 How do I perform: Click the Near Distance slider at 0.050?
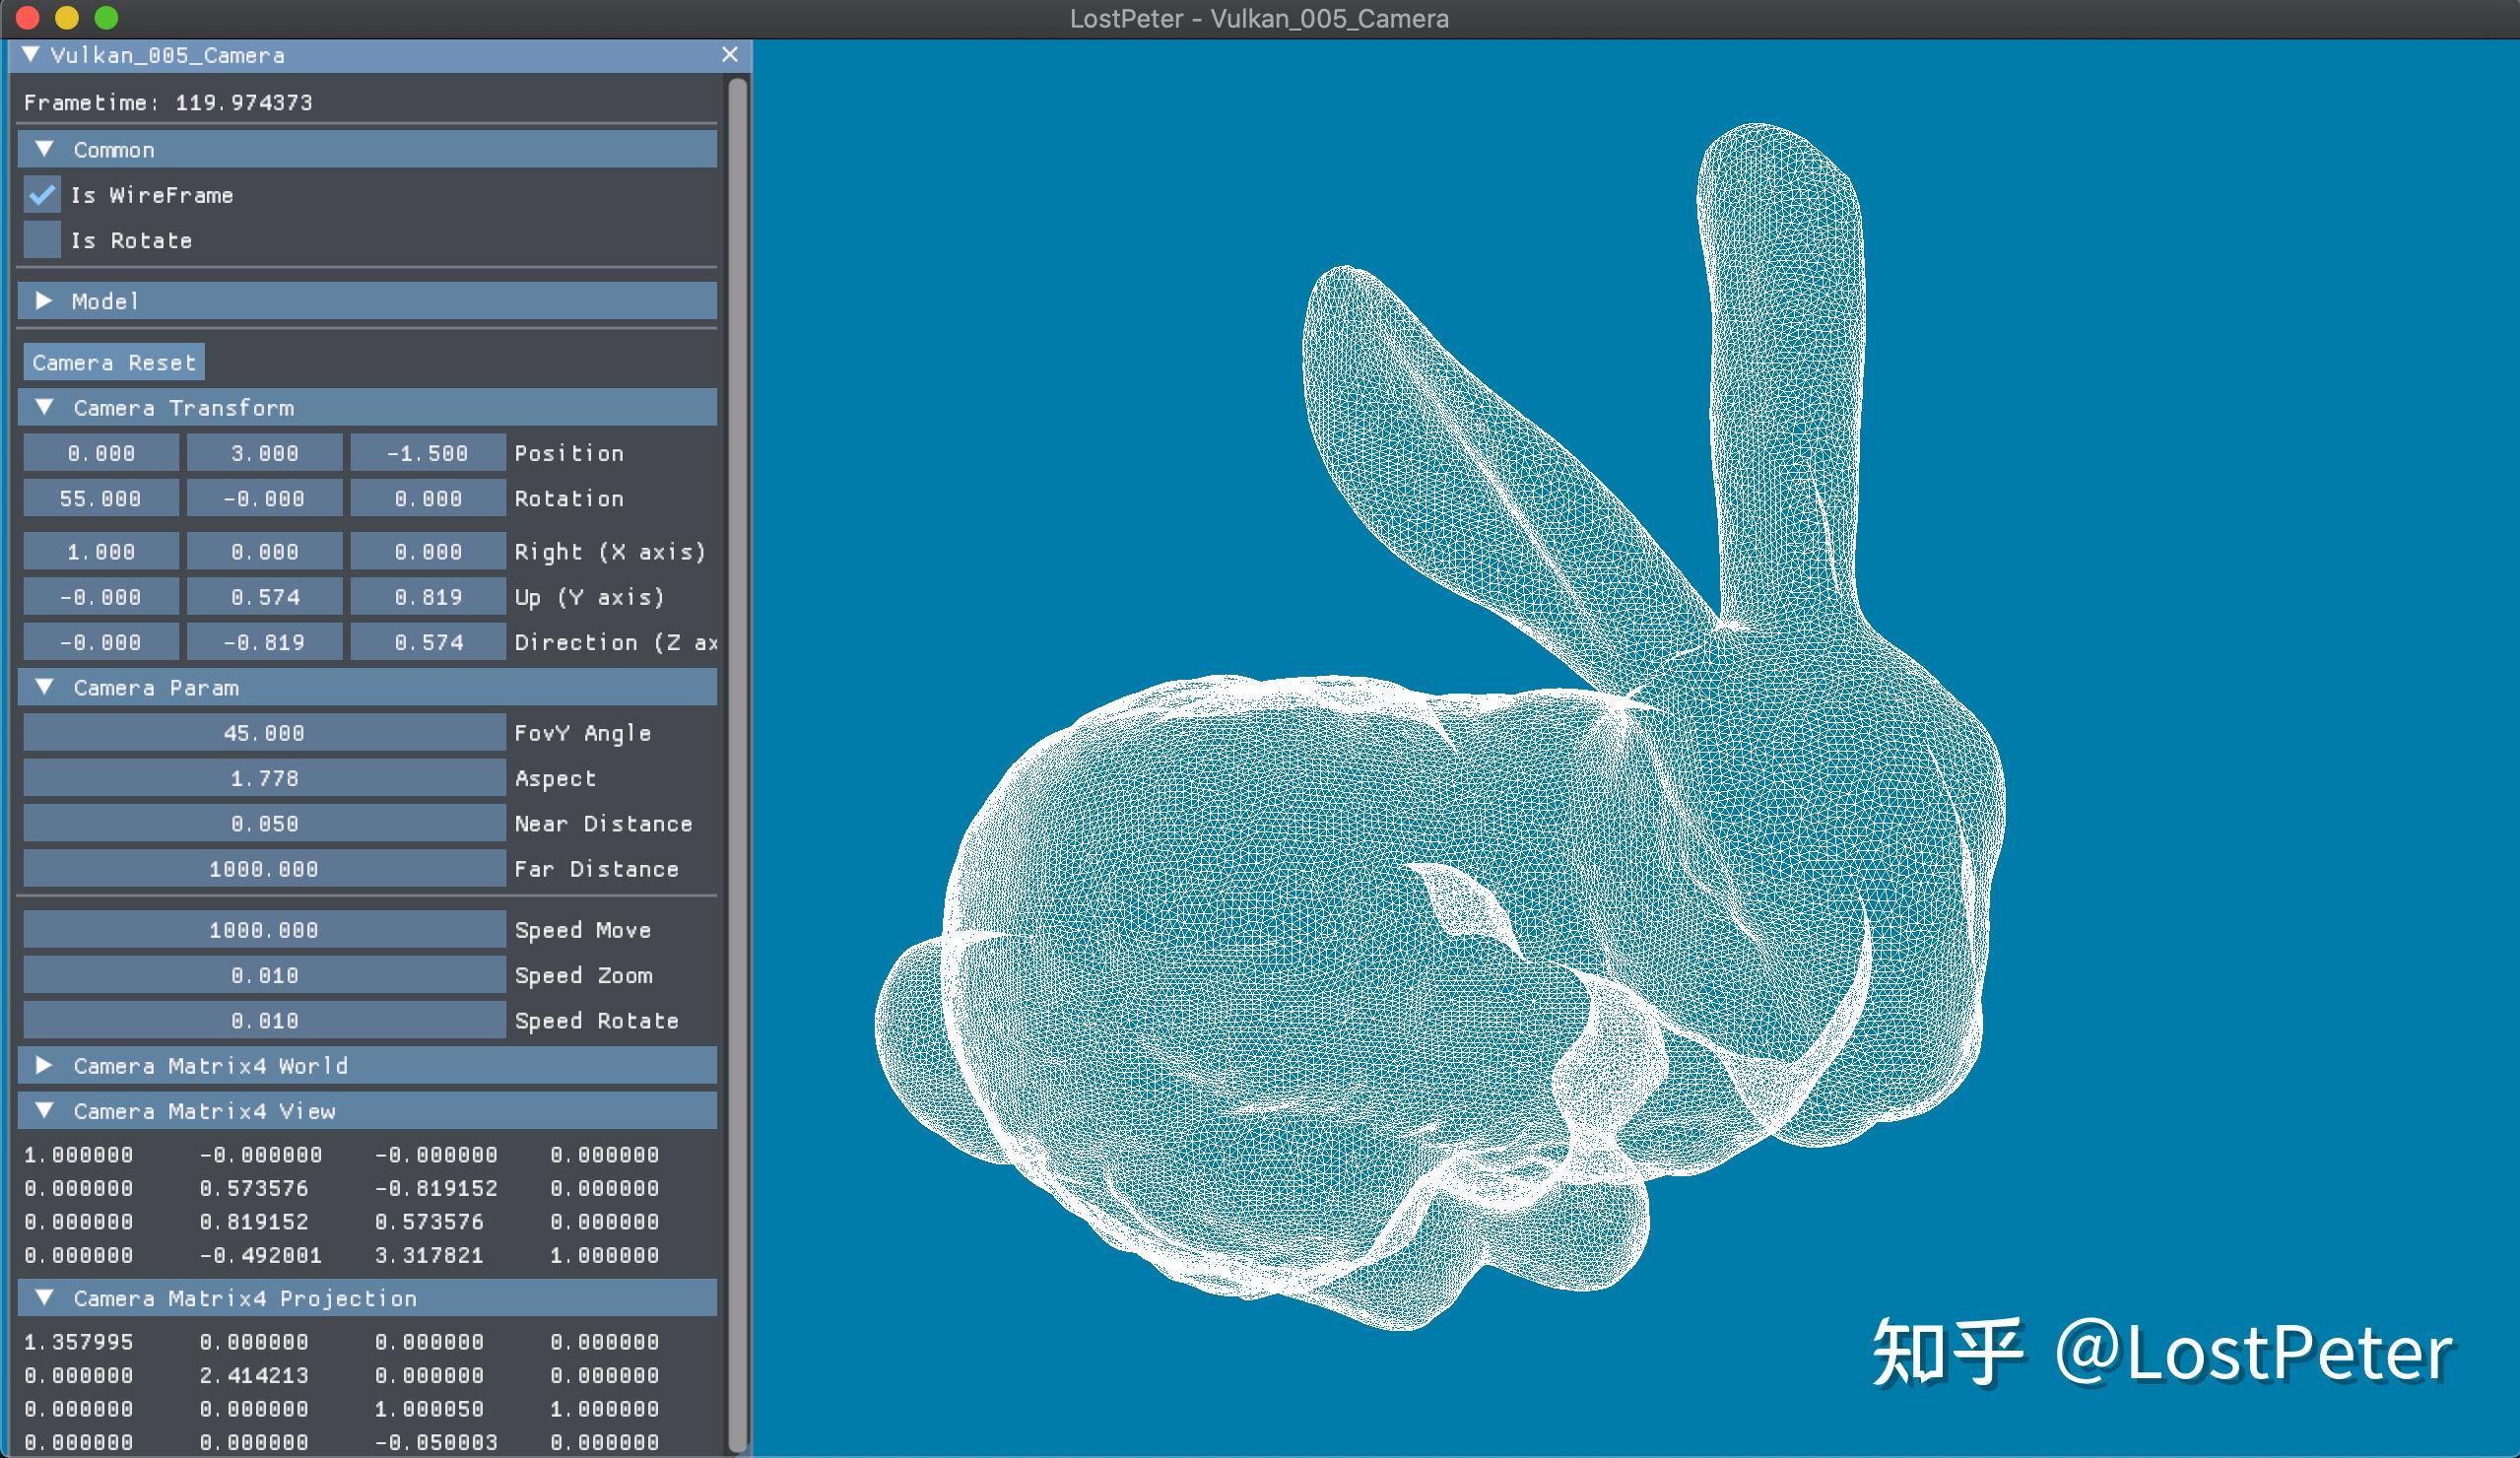click(x=265, y=823)
